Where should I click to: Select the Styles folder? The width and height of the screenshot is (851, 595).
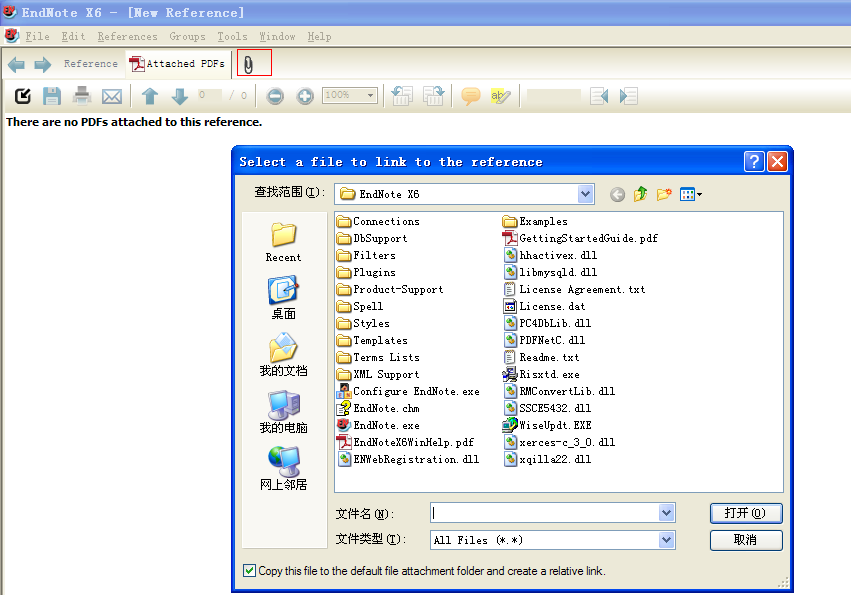point(363,324)
